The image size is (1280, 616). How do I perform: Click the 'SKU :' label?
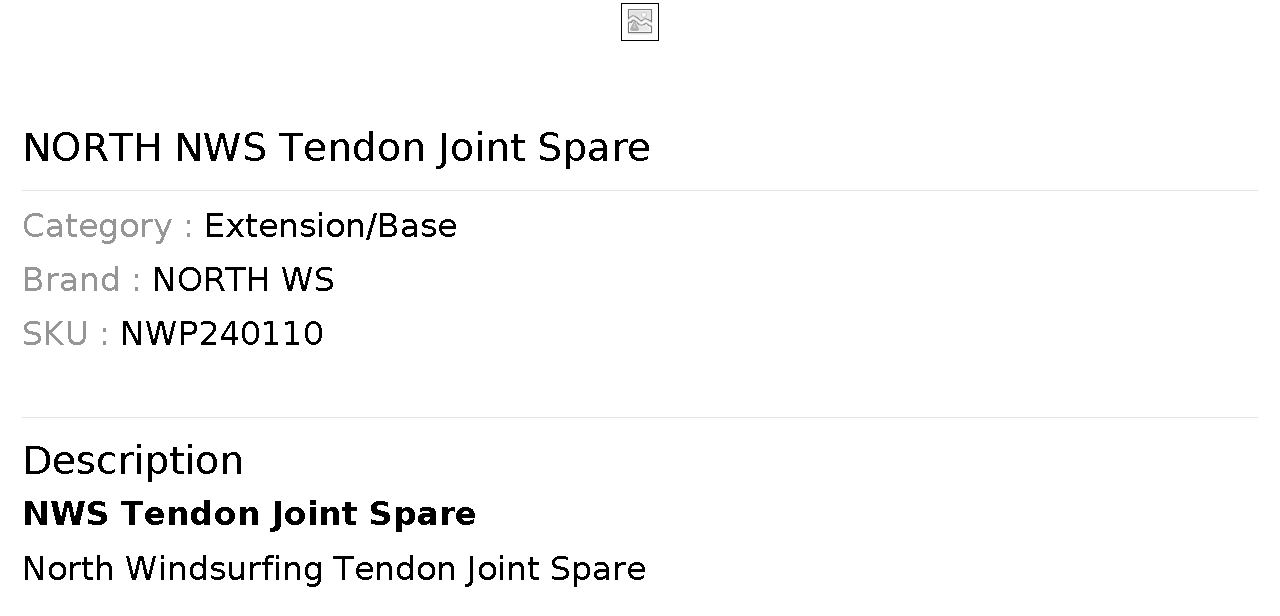click(x=65, y=334)
